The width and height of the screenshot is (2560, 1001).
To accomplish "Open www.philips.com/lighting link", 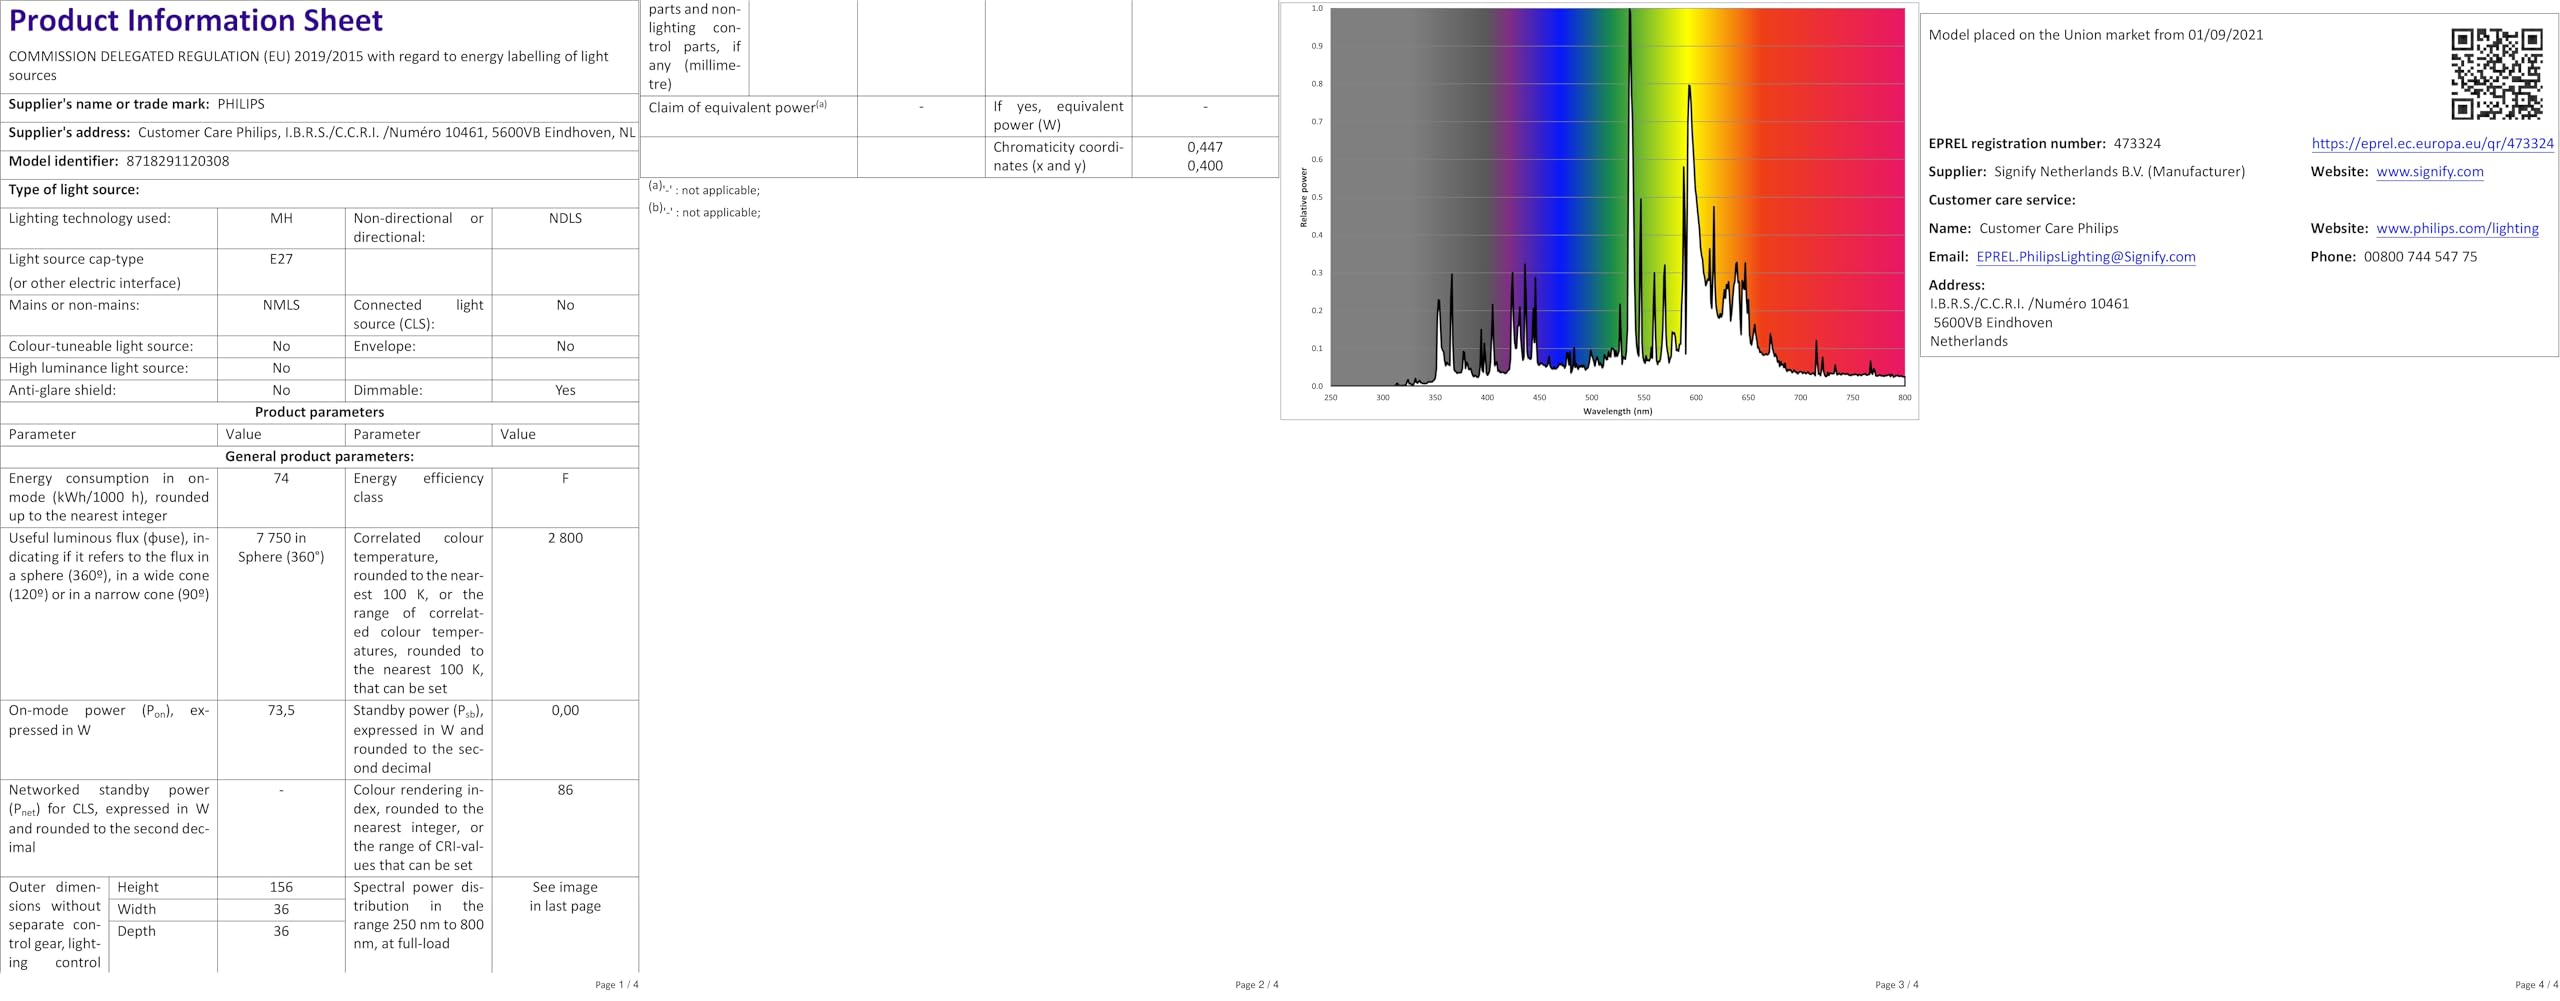I will pos(2457,228).
